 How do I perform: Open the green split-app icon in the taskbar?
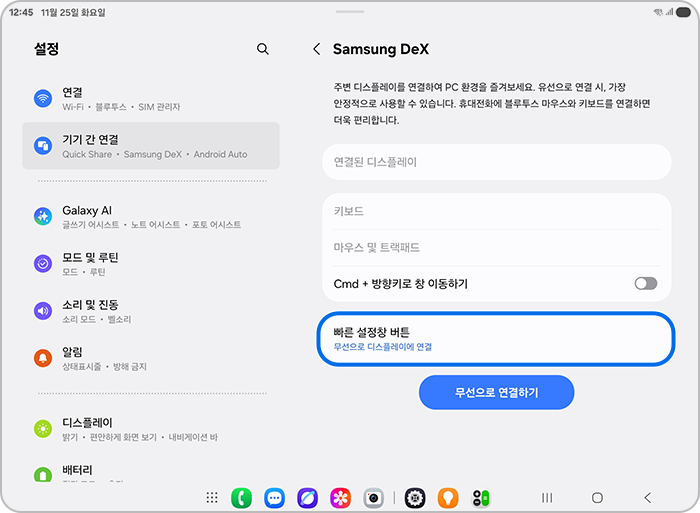[481, 498]
